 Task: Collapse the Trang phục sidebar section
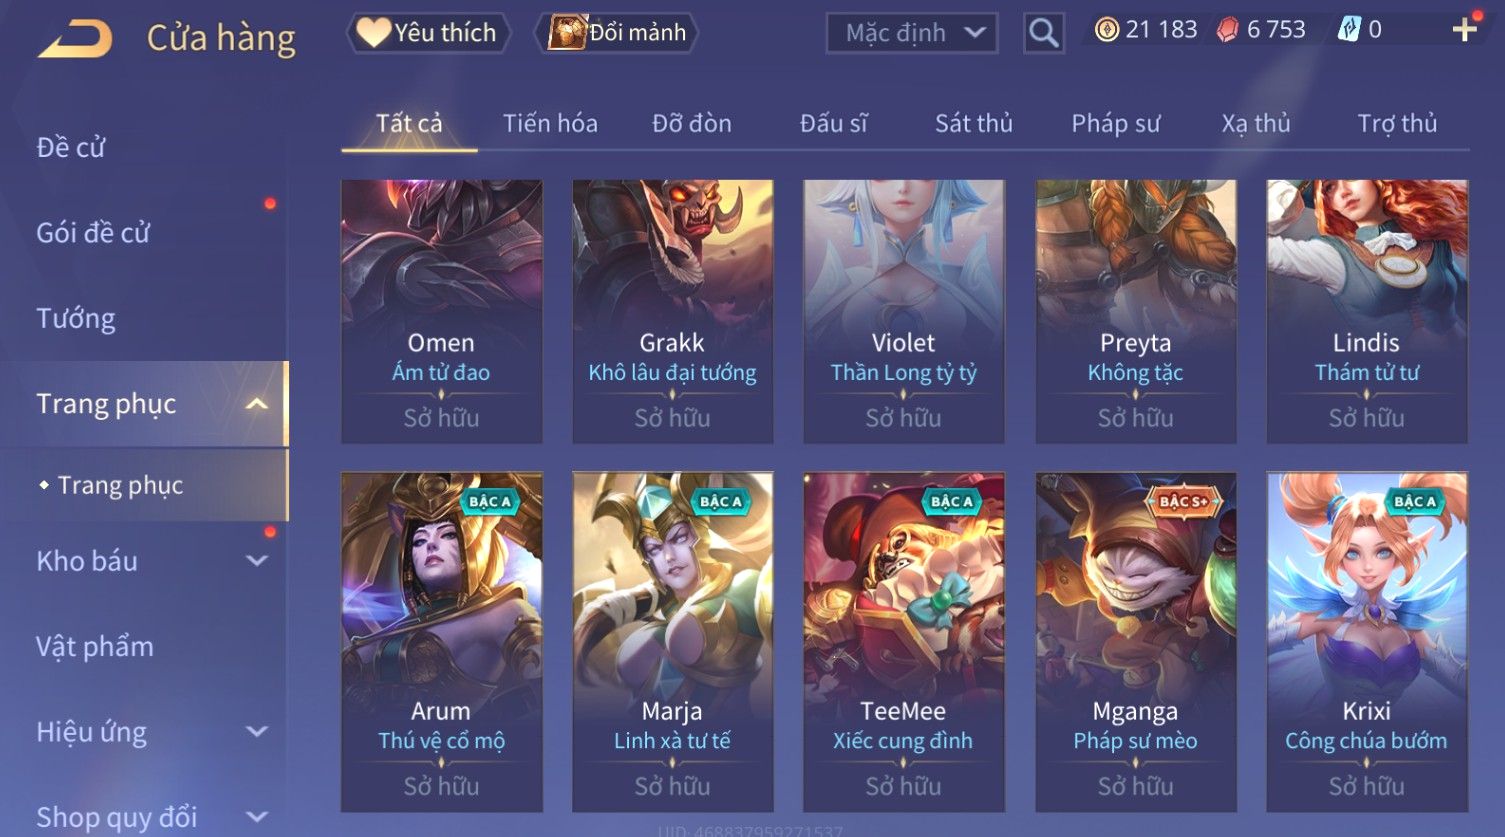click(257, 404)
